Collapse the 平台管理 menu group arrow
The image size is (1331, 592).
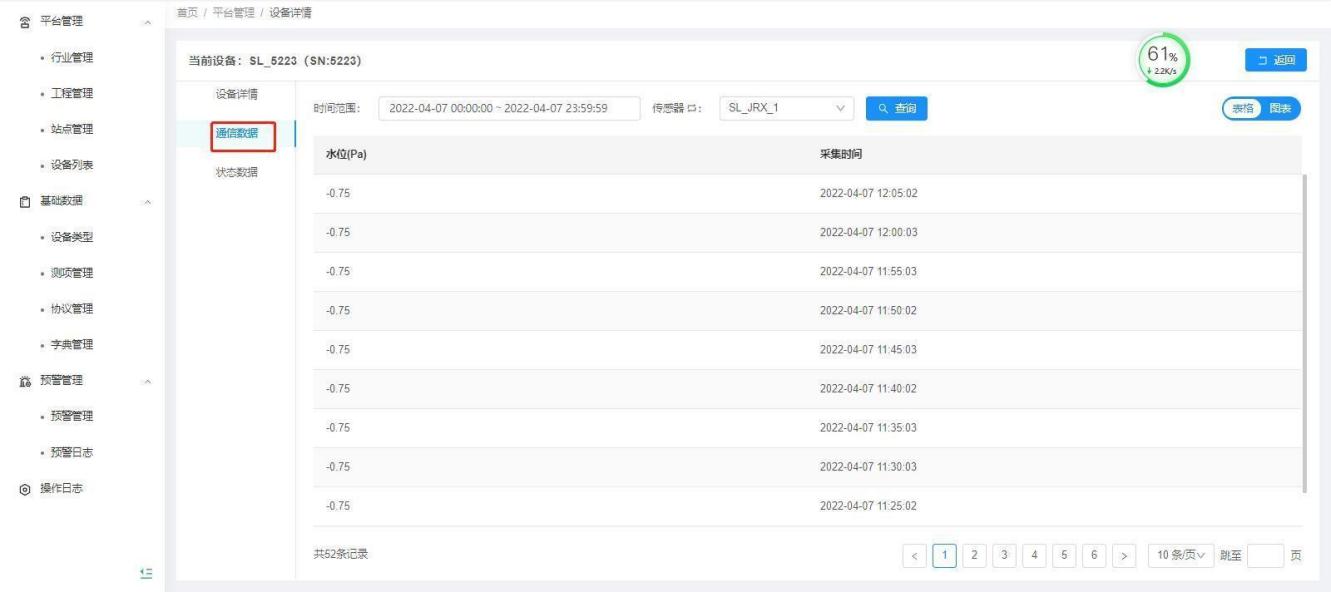point(149,22)
